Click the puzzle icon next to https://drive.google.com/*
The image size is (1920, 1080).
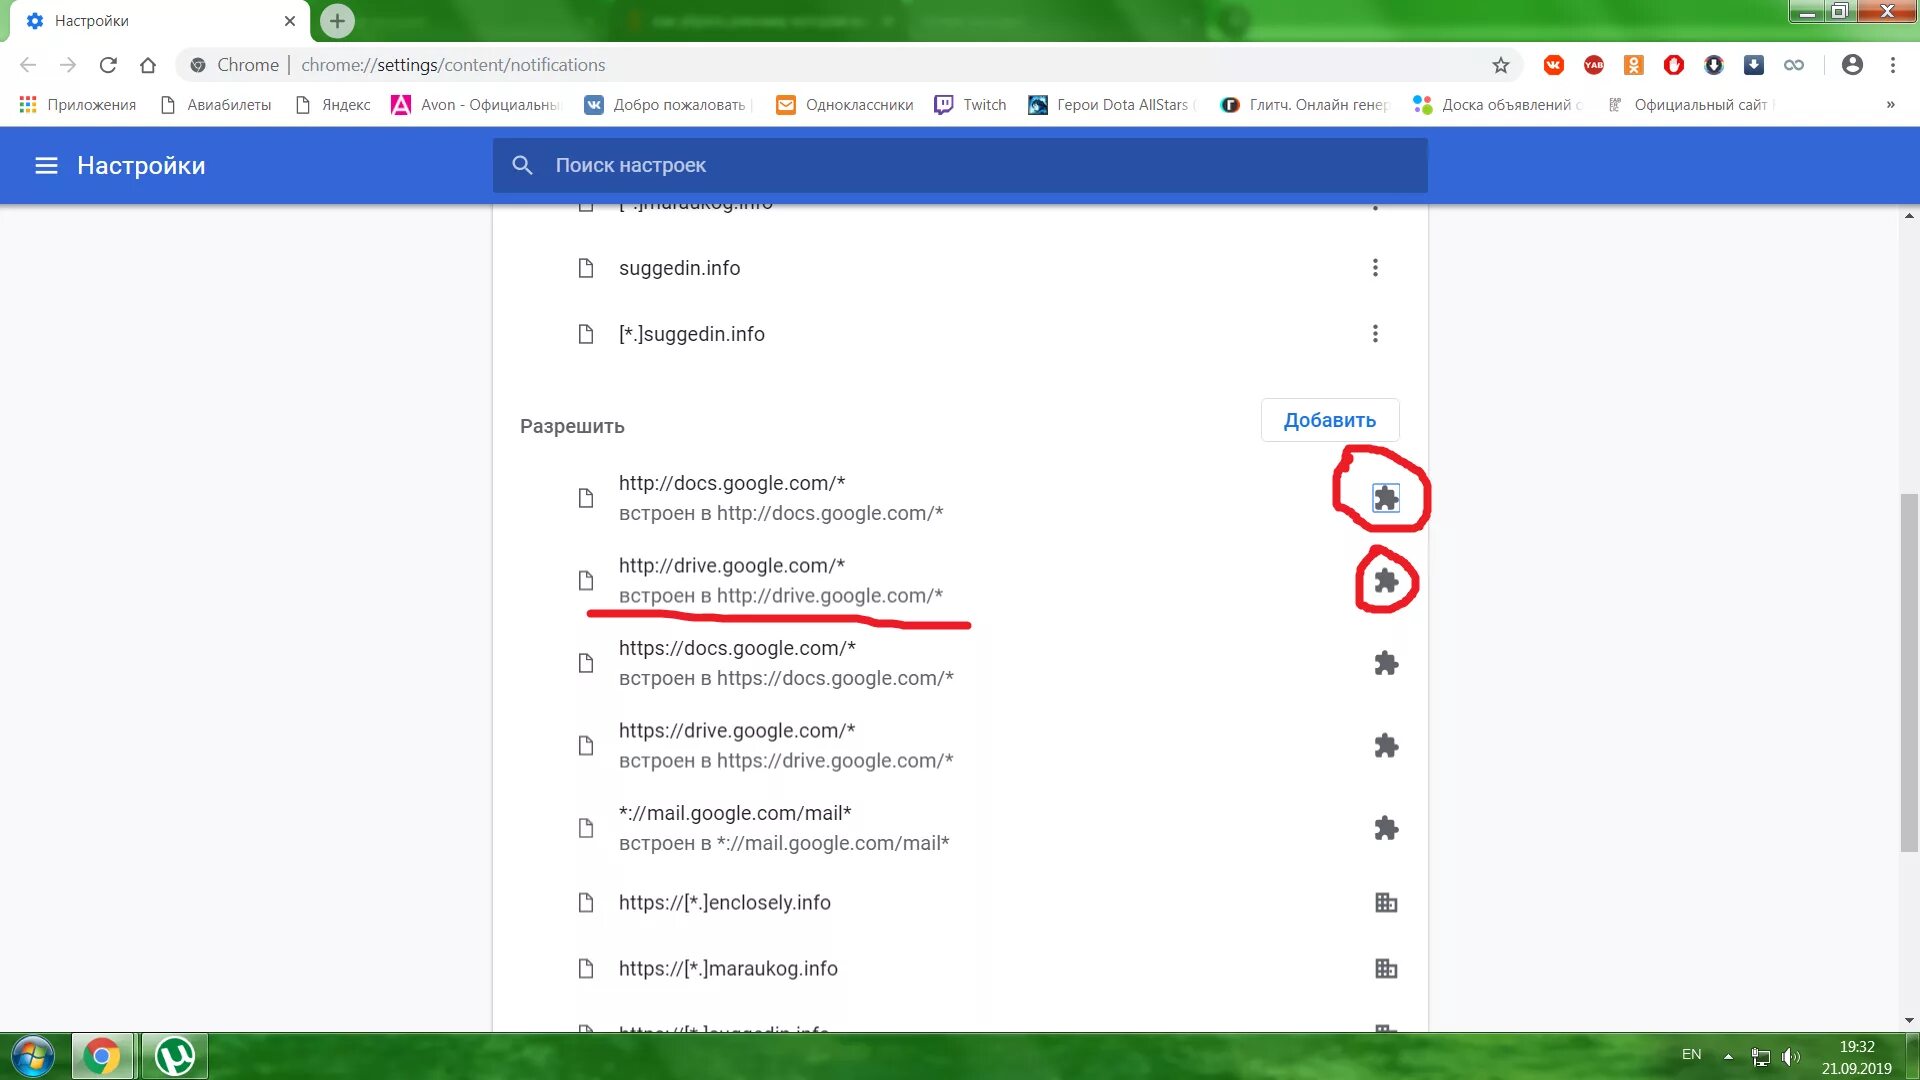click(x=1385, y=745)
